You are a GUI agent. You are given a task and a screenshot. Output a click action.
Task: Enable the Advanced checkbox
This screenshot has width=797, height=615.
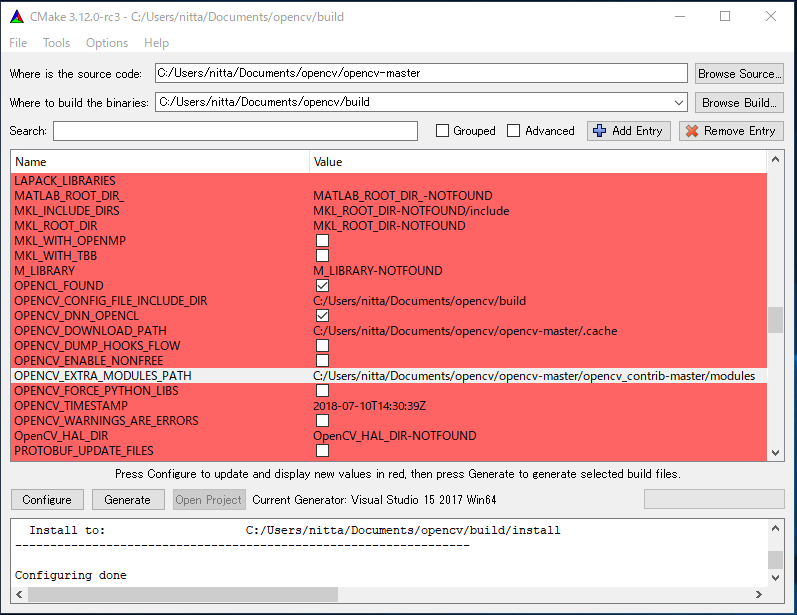514,131
